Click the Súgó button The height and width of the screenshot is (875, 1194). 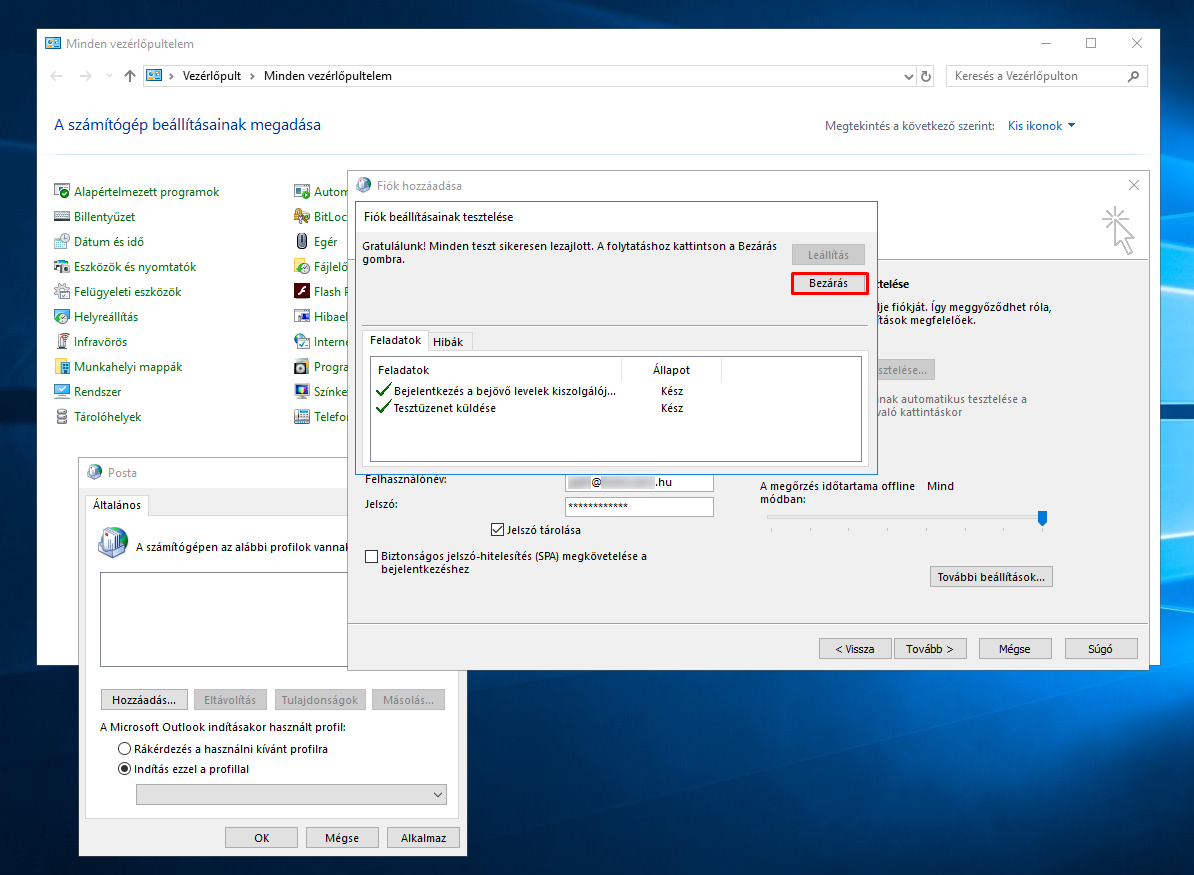point(1100,649)
